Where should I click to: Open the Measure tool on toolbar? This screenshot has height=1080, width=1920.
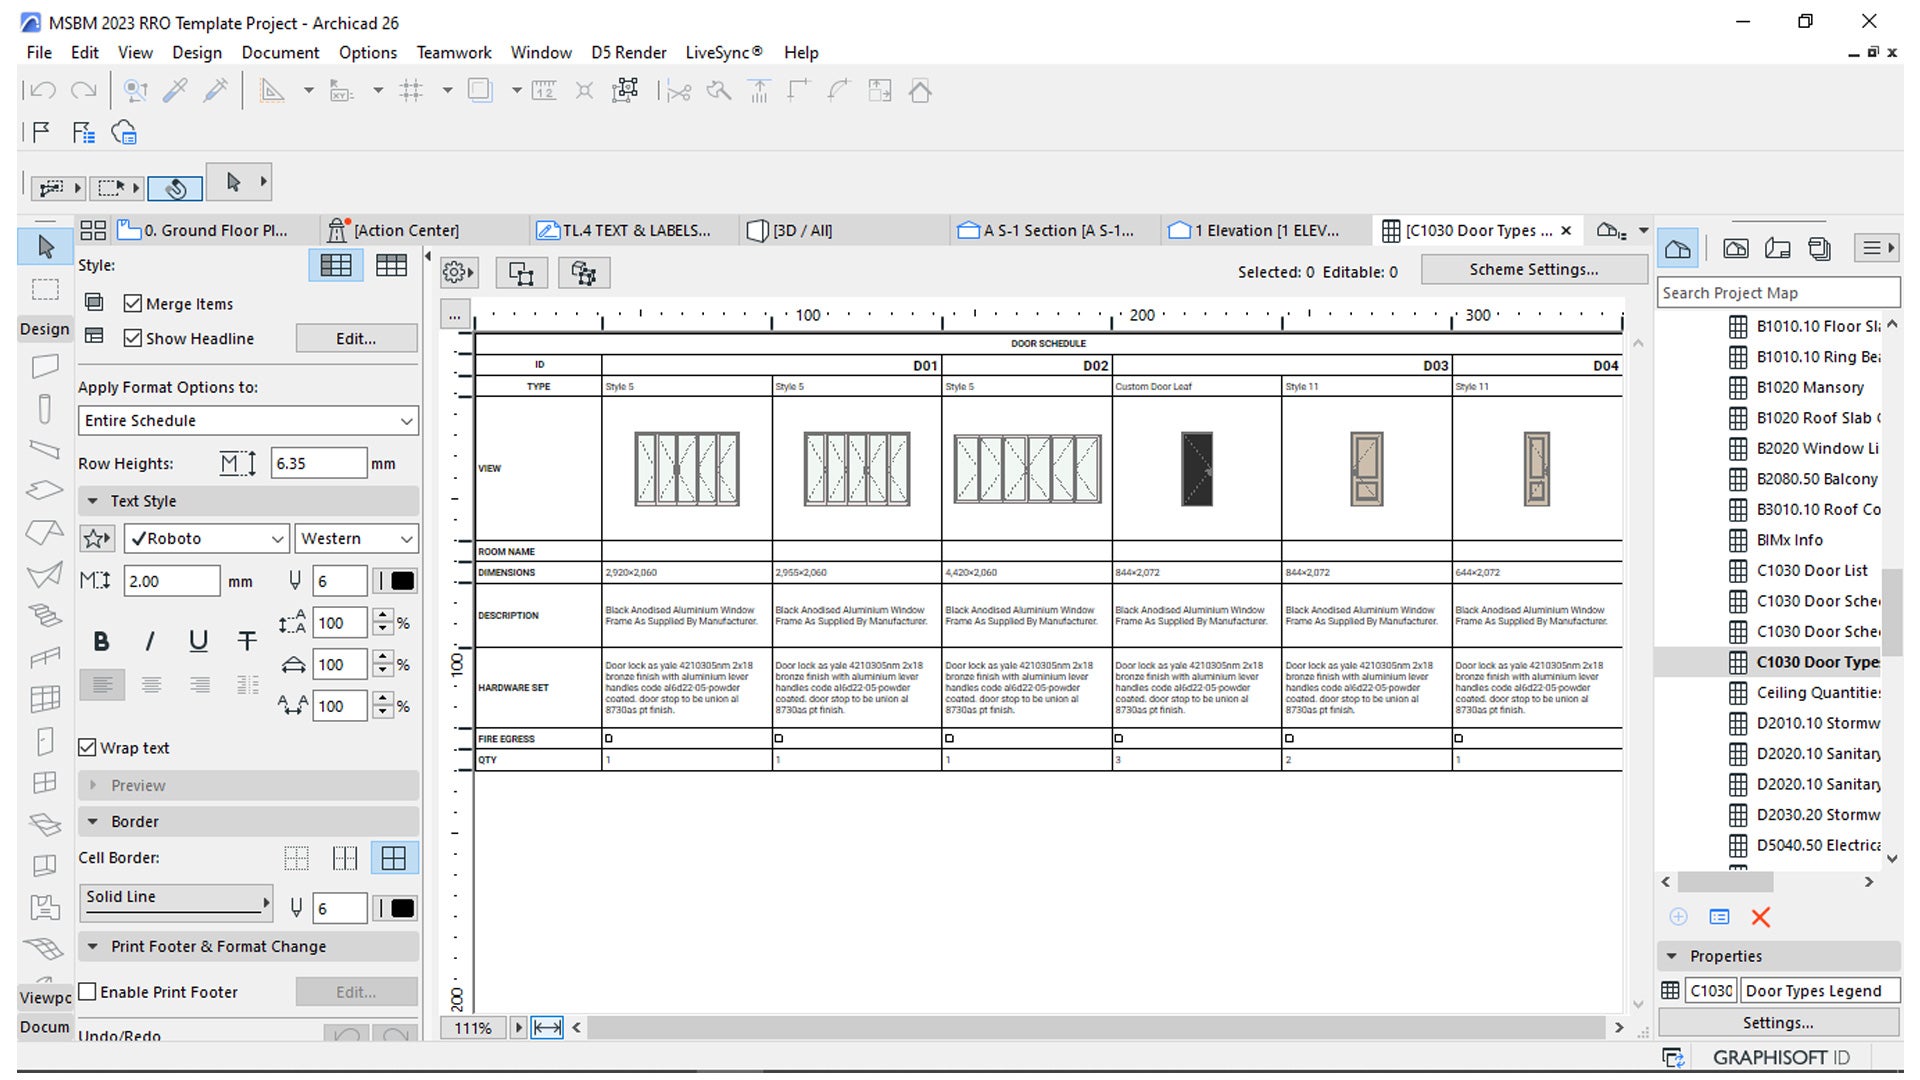point(543,90)
